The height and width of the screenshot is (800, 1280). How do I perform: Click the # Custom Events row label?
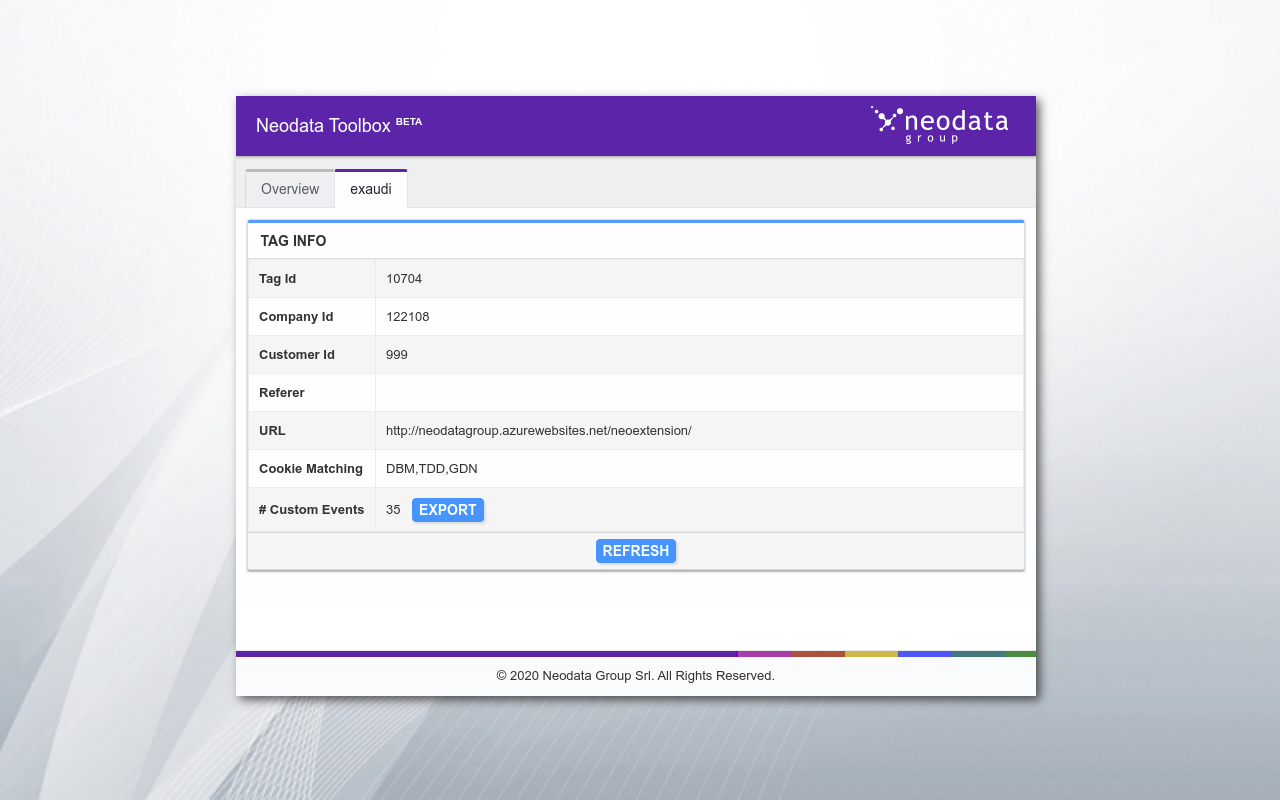tap(312, 510)
